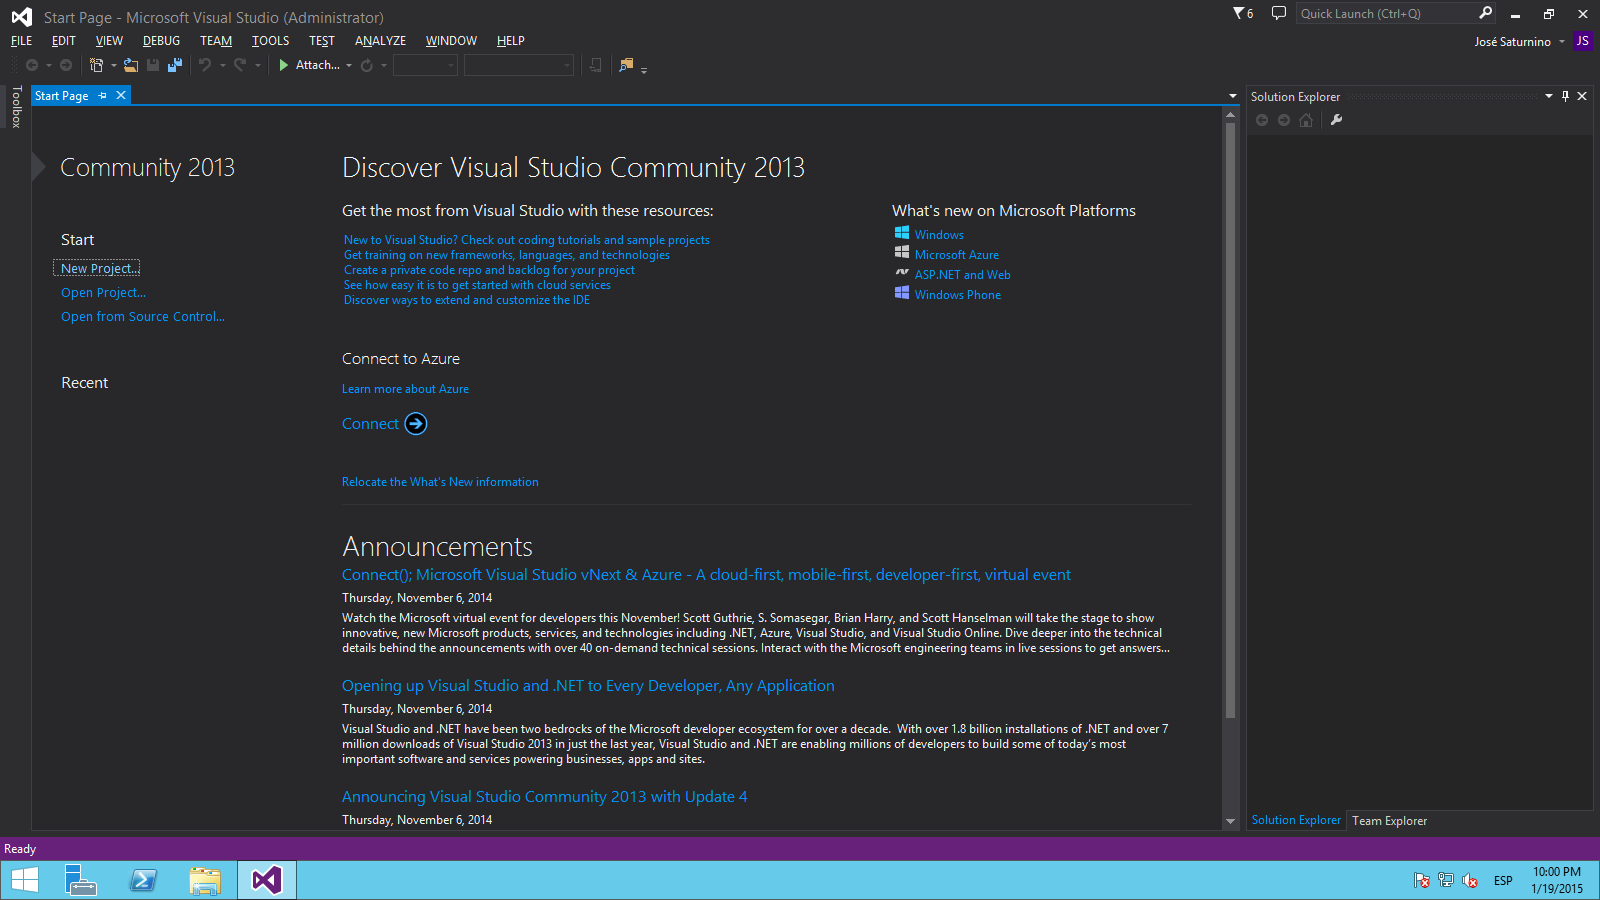Open the Undo history dropdown arrow
The height and width of the screenshot is (900, 1600).
click(x=222, y=65)
